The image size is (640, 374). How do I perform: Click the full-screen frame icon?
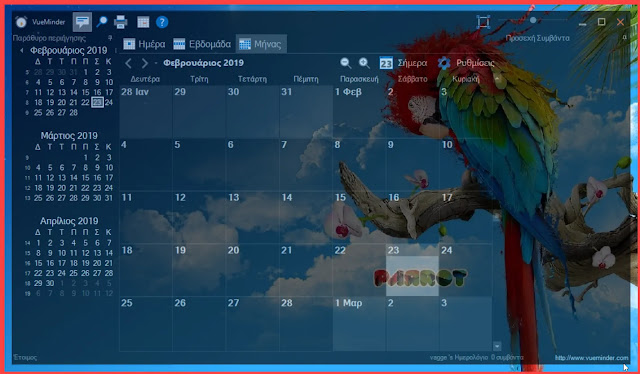click(483, 22)
